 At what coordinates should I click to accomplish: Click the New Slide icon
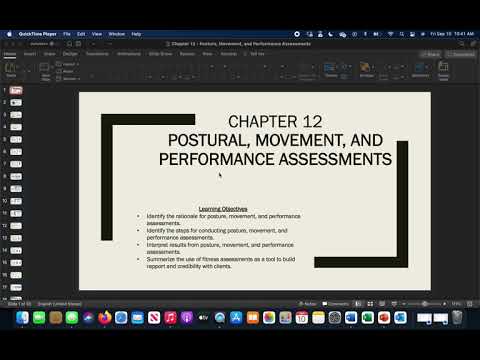(x=45, y=71)
